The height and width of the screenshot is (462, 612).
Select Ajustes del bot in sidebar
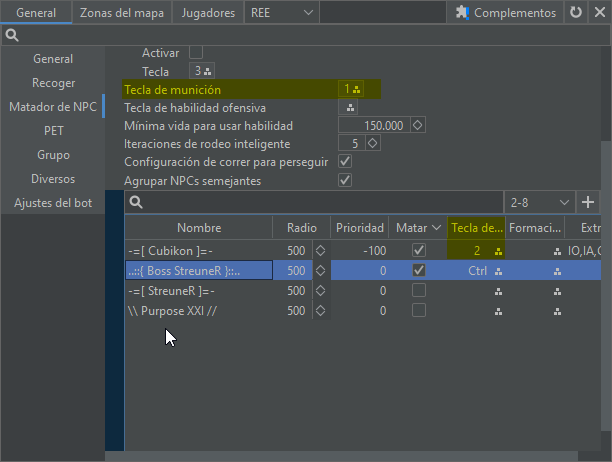(x=53, y=202)
